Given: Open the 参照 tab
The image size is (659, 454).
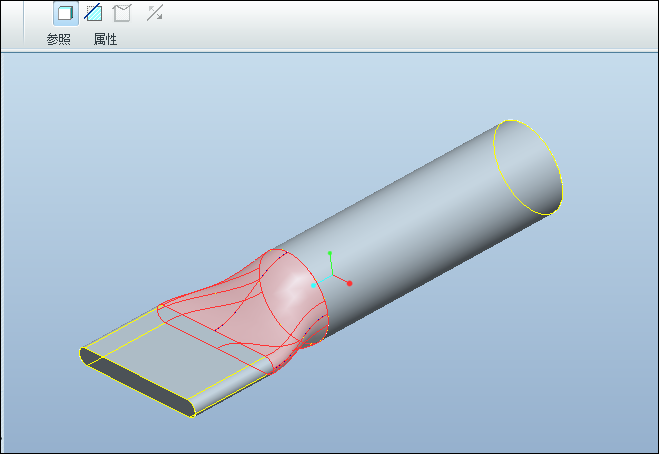Looking at the screenshot, I should pyautogui.click(x=58, y=40).
